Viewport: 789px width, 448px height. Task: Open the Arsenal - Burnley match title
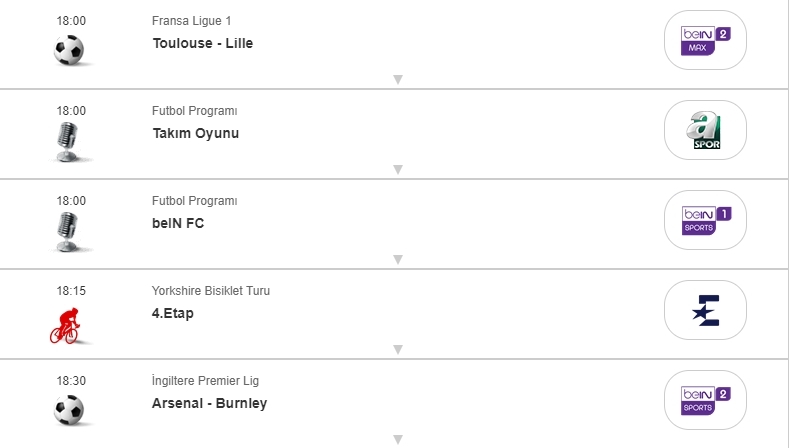tap(209, 403)
